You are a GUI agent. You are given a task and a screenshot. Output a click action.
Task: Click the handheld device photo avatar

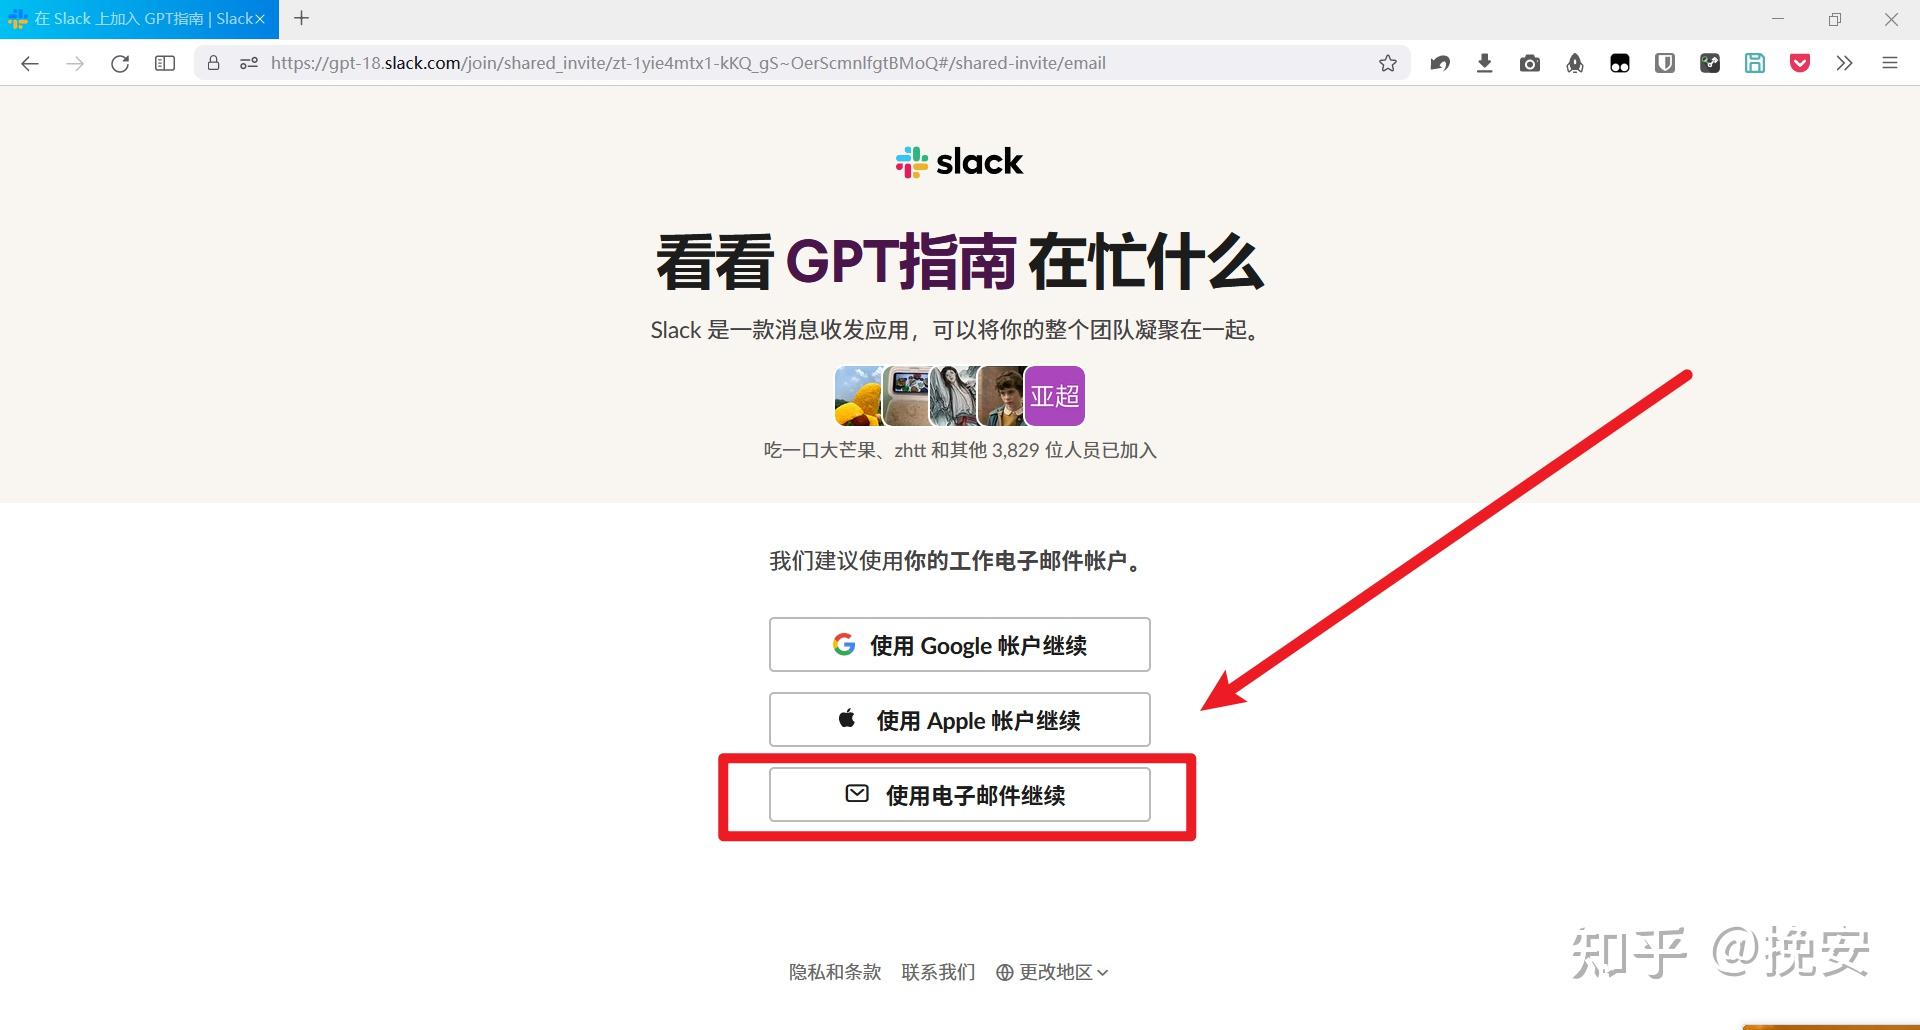coord(907,396)
